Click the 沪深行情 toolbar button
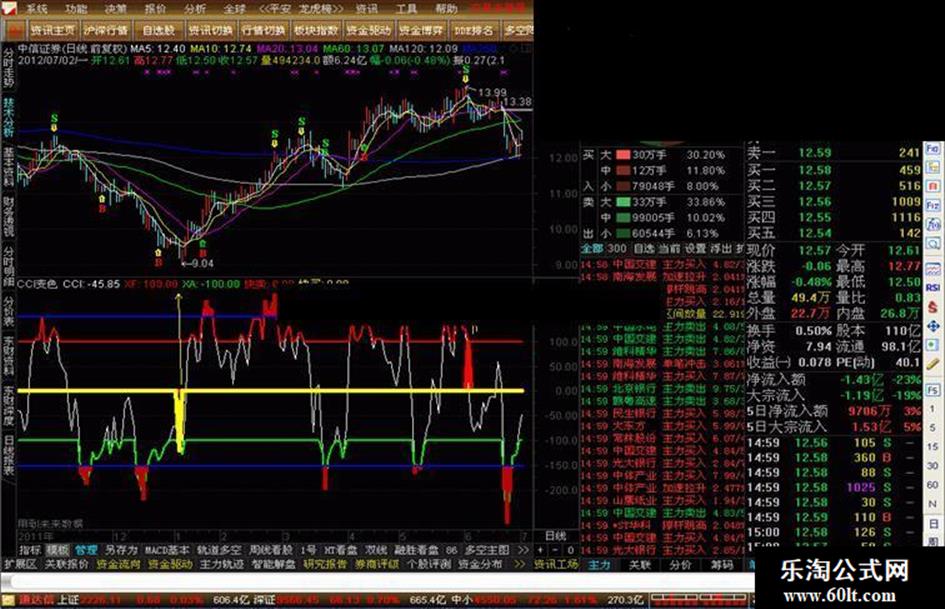The image size is (945, 609). 105,30
